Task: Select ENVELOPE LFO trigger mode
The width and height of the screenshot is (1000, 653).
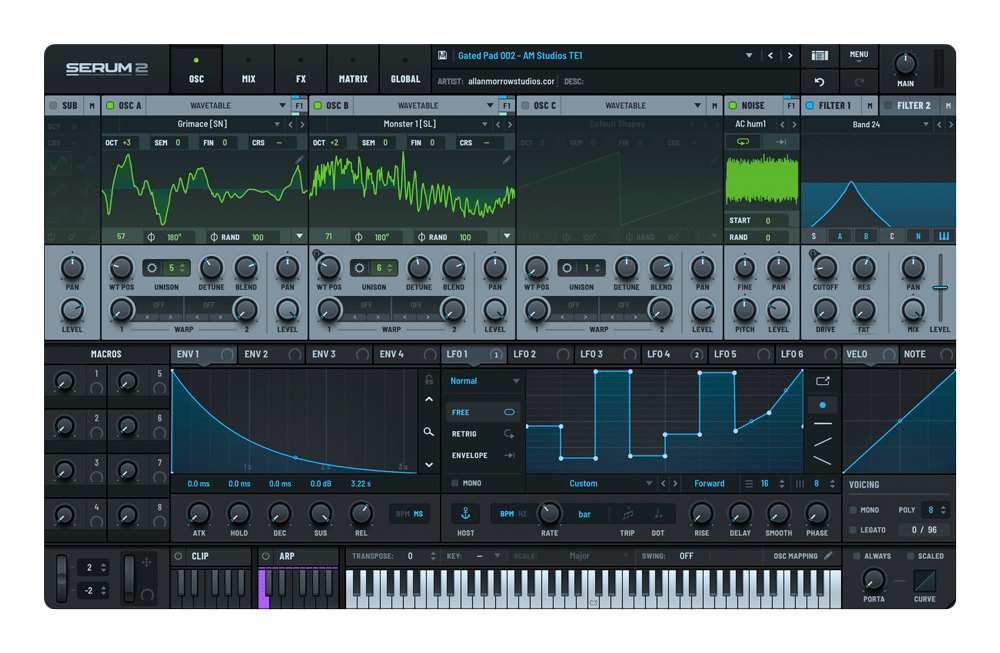Action: point(483,455)
